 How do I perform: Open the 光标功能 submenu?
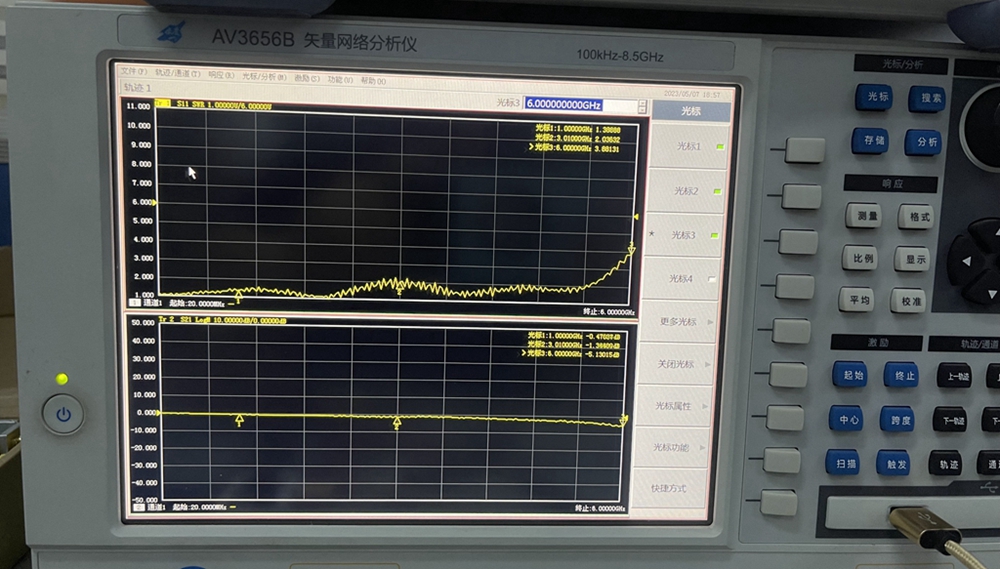click(x=685, y=447)
